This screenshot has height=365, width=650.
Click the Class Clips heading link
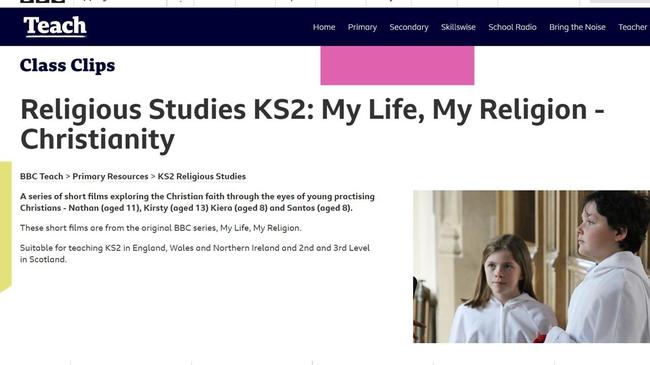(68, 66)
